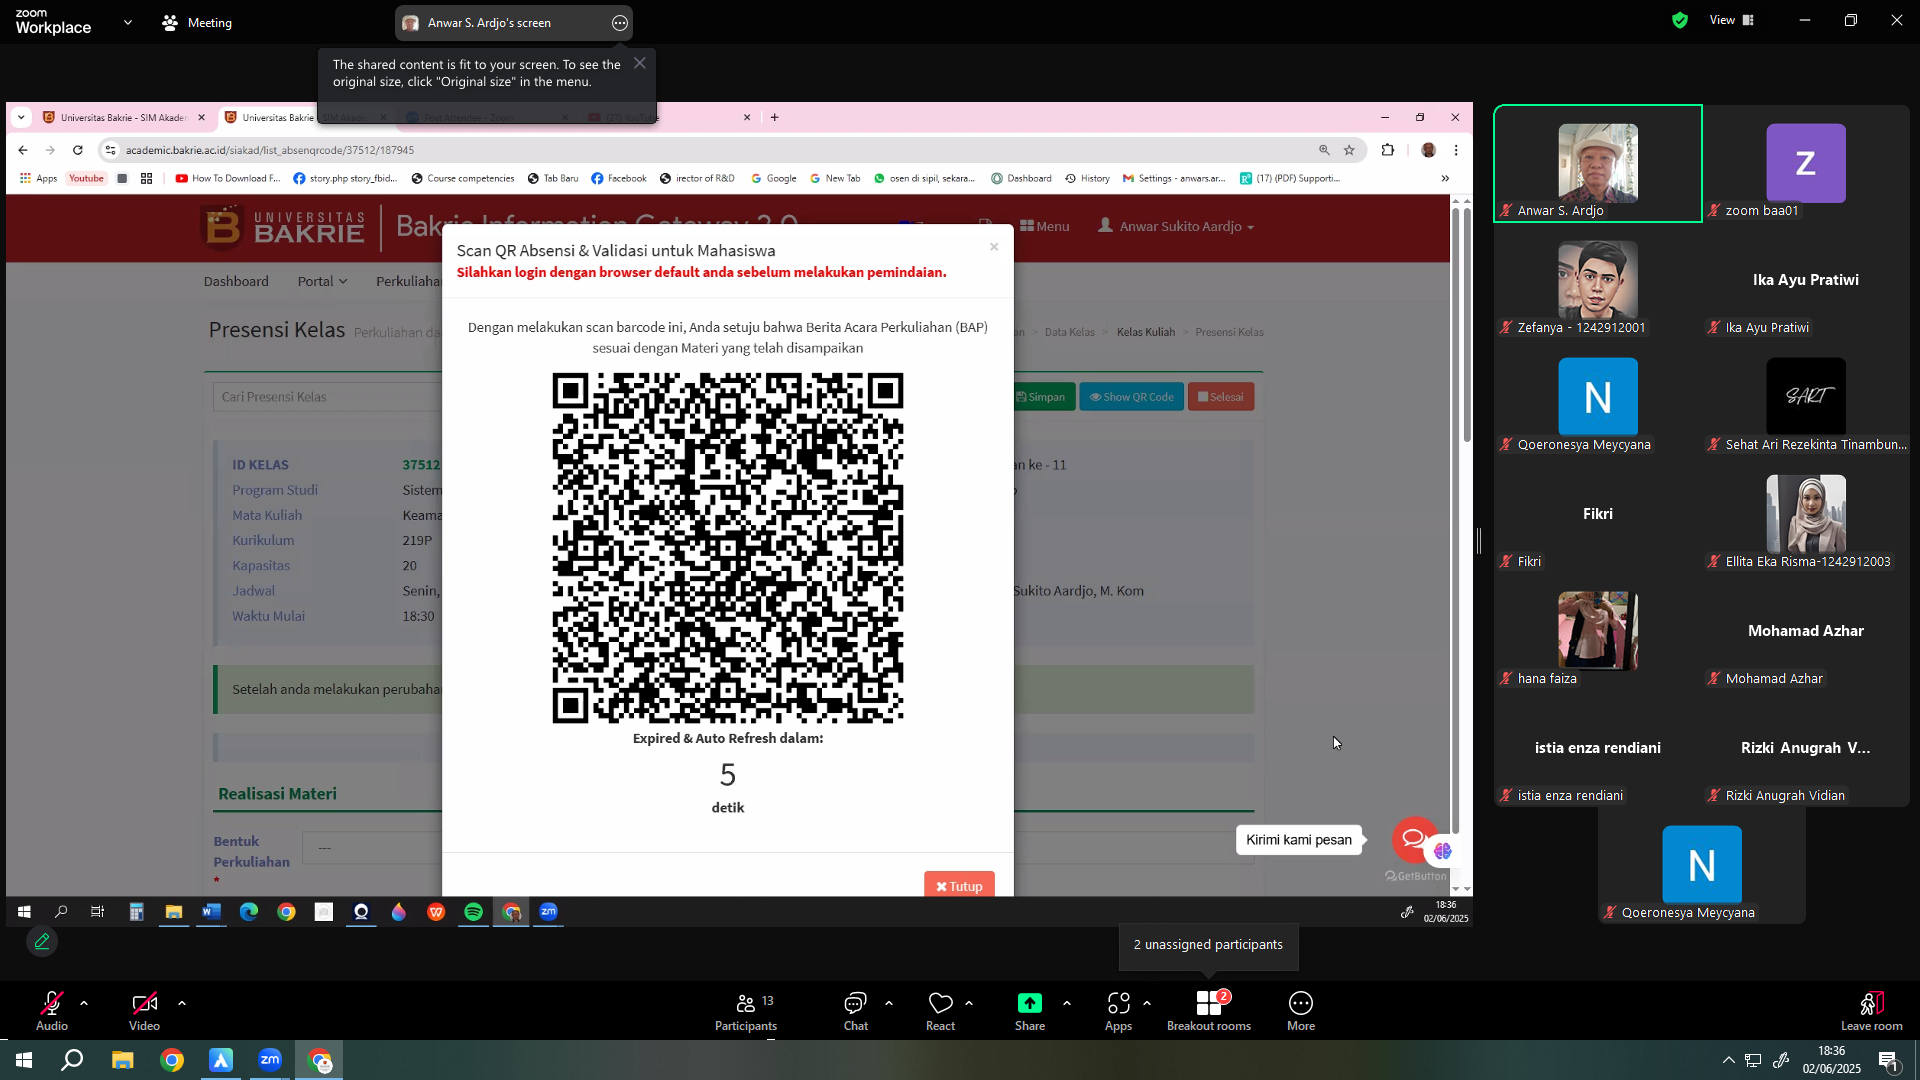
Task: Click the Tutup button in the QR dialog
Action: [x=959, y=885]
